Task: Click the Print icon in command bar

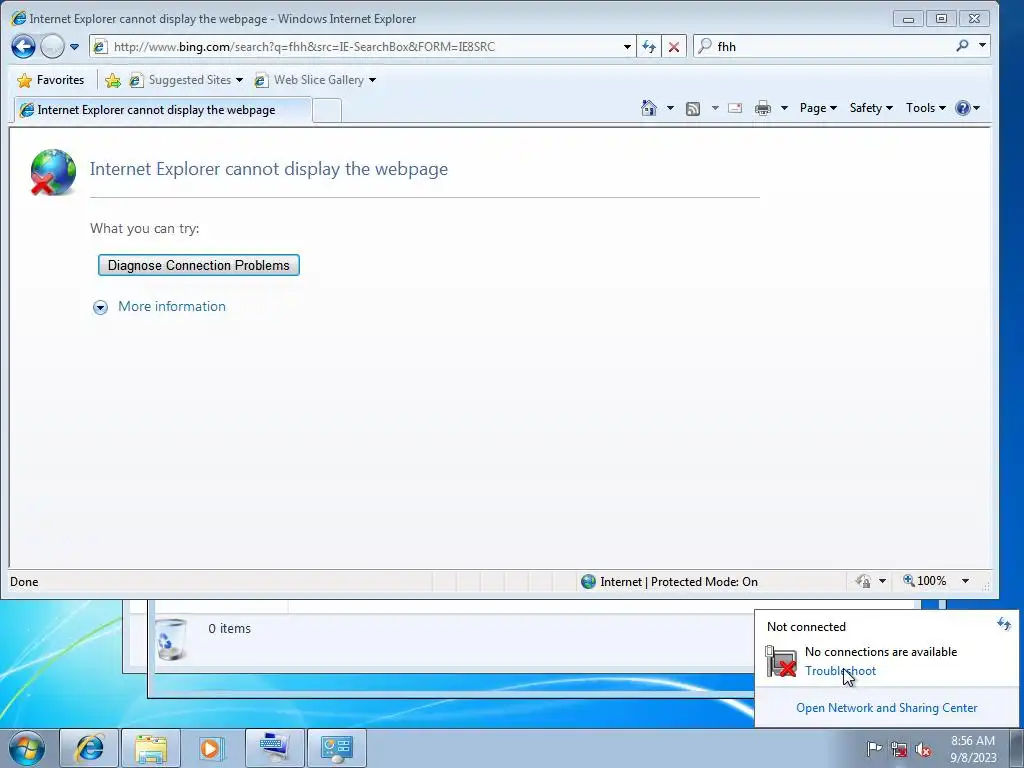Action: [x=763, y=108]
